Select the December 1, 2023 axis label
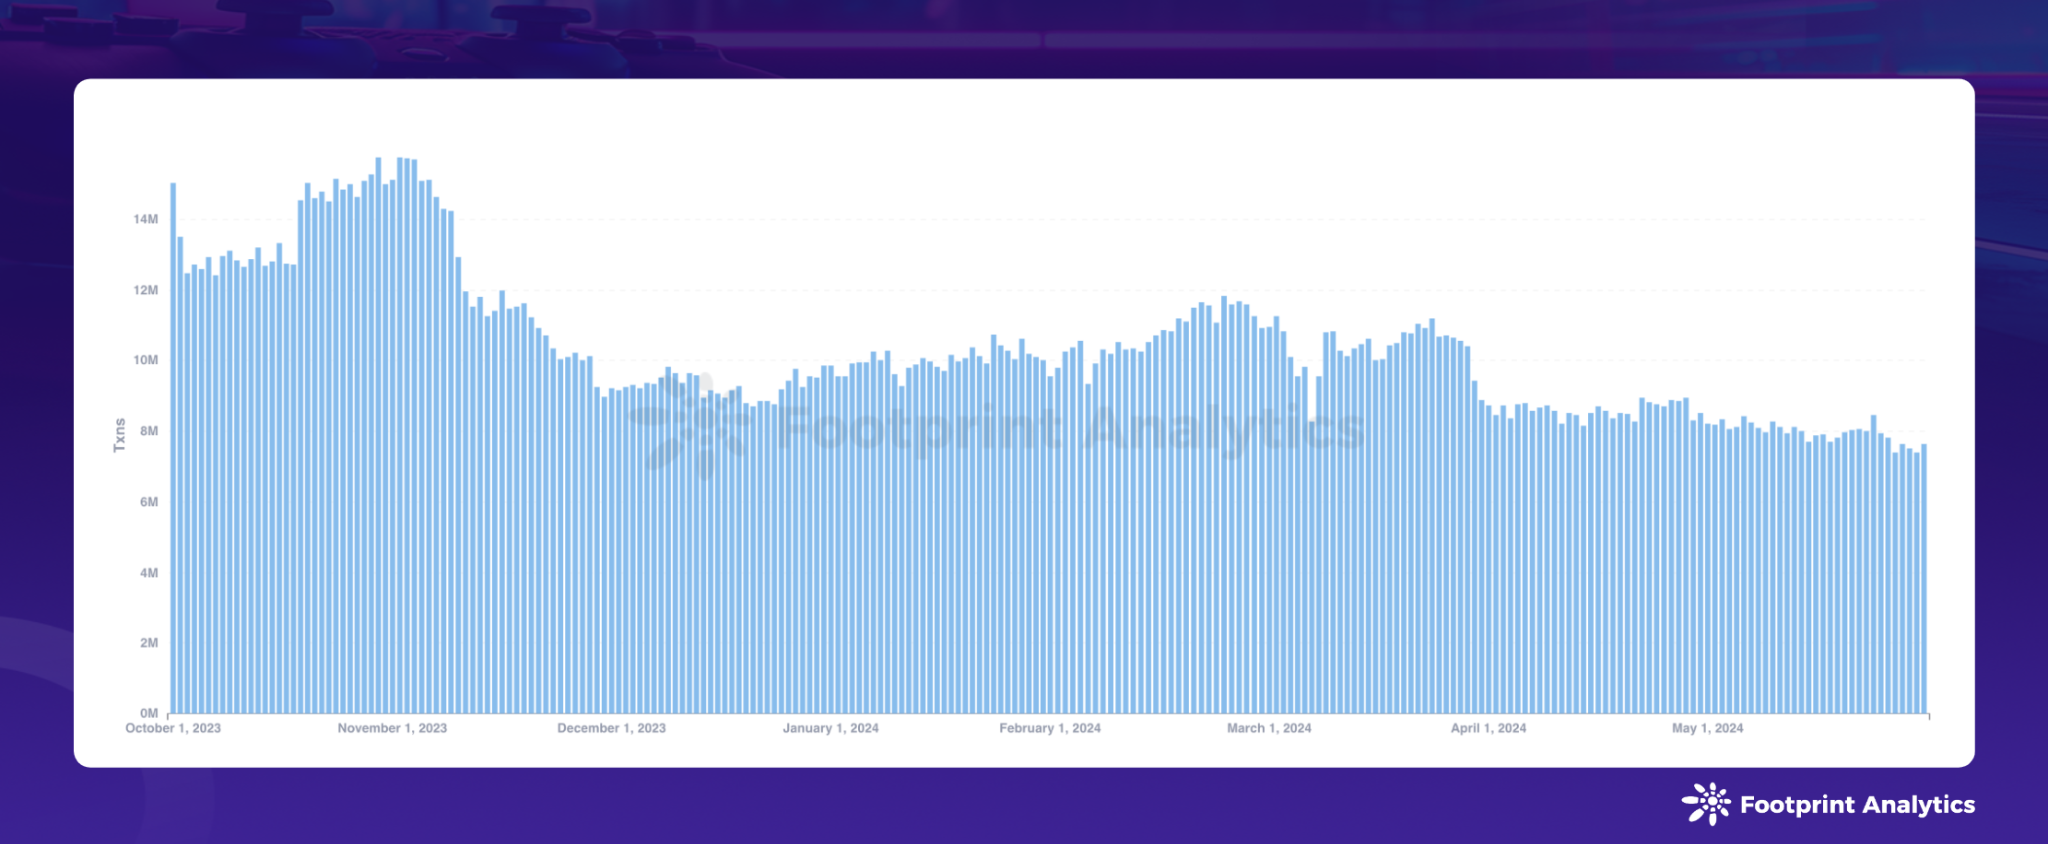2048x844 pixels. click(611, 728)
